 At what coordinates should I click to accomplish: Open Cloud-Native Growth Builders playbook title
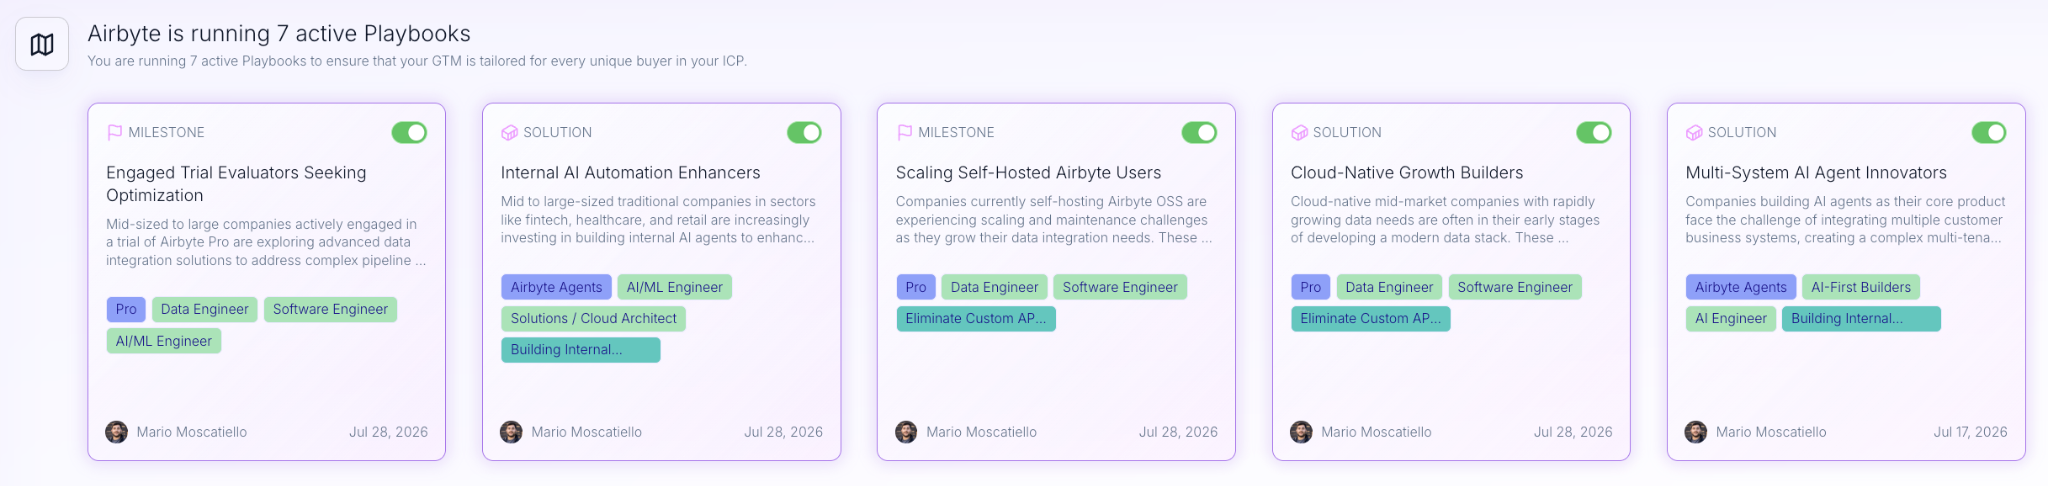(1406, 173)
